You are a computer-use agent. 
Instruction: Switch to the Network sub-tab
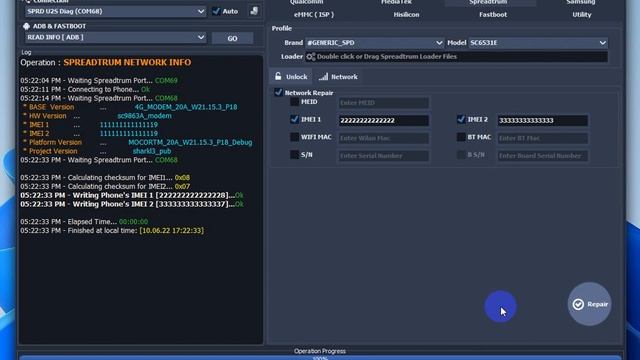point(338,77)
